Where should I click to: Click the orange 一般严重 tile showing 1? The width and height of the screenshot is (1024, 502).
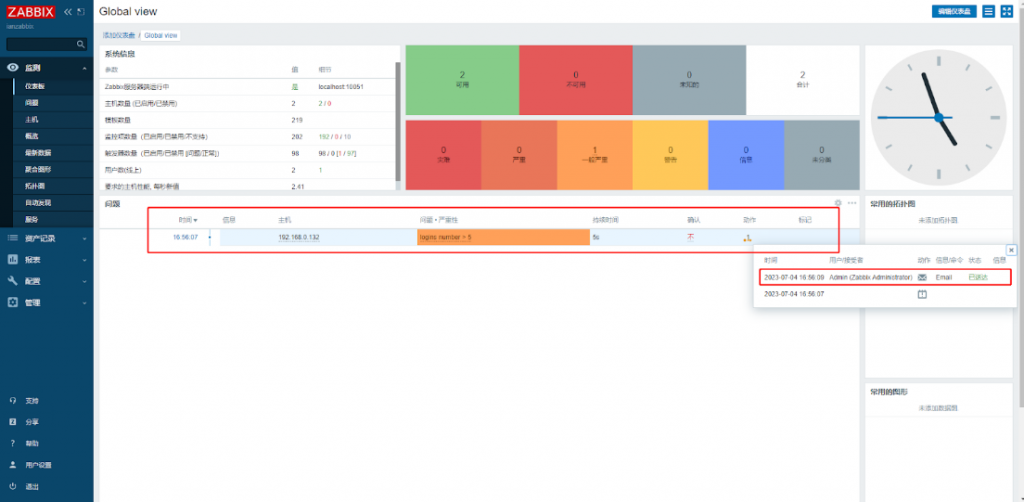(594, 155)
